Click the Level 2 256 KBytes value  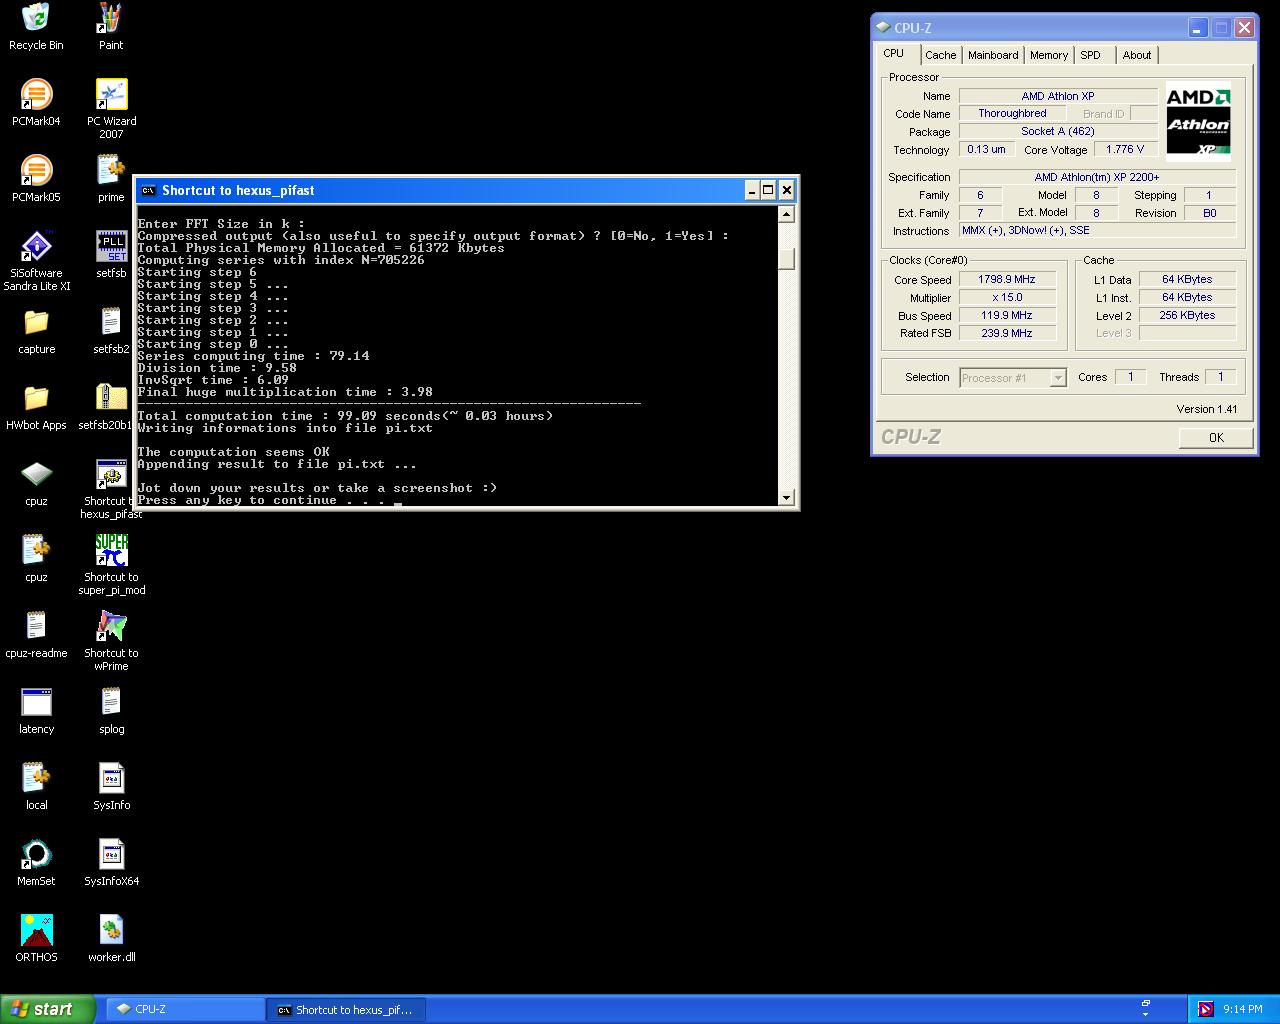1187,315
